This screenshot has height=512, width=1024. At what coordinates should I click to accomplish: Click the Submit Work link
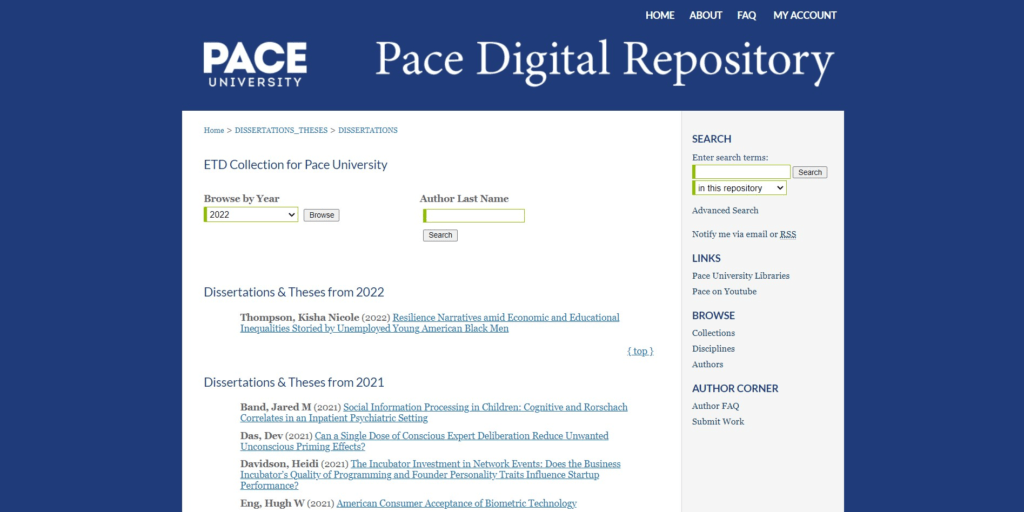pos(718,422)
